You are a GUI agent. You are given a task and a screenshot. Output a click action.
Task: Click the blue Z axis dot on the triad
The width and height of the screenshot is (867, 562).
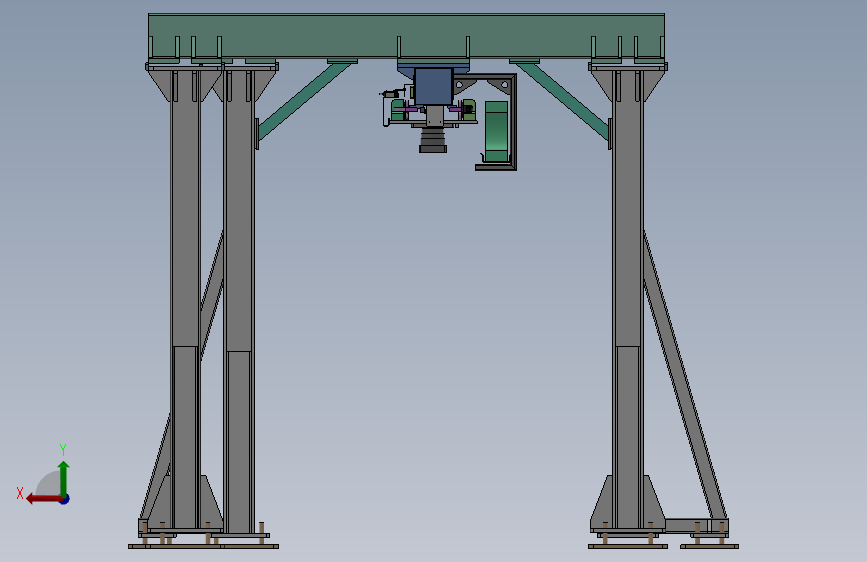coord(65,499)
